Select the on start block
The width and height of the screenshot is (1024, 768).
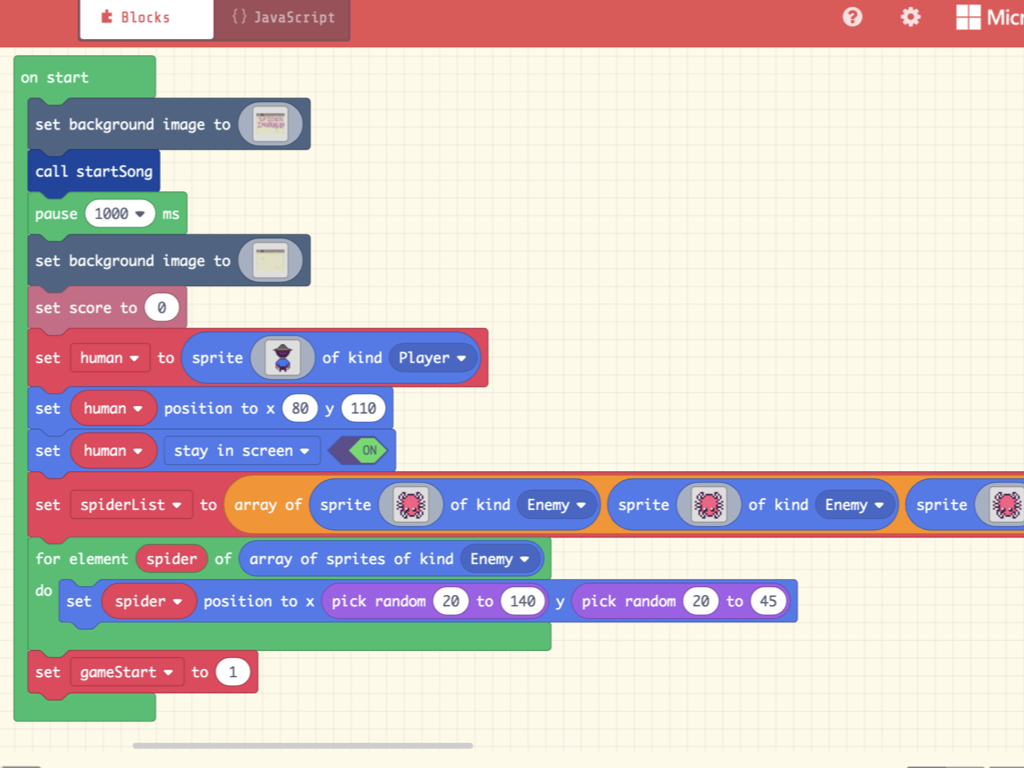(x=55, y=78)
